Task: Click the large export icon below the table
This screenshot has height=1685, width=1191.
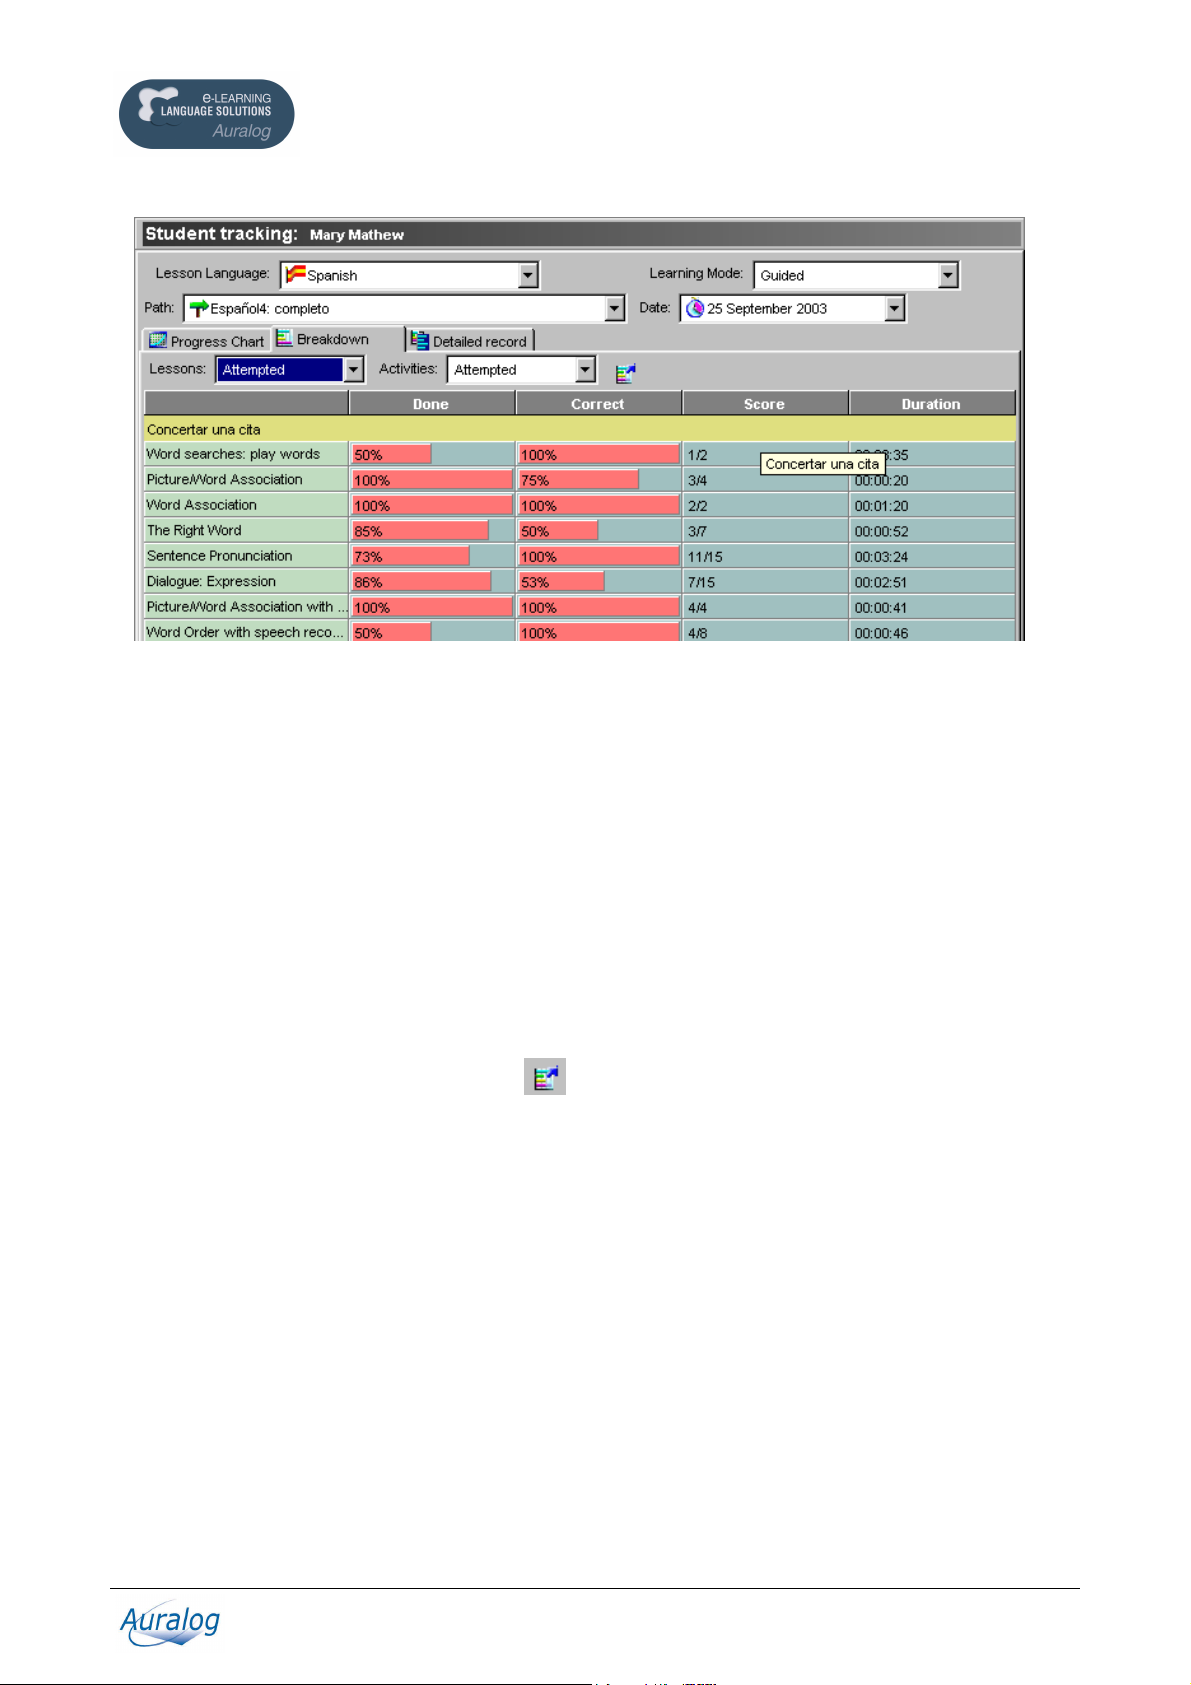Action: [545, 1076]
